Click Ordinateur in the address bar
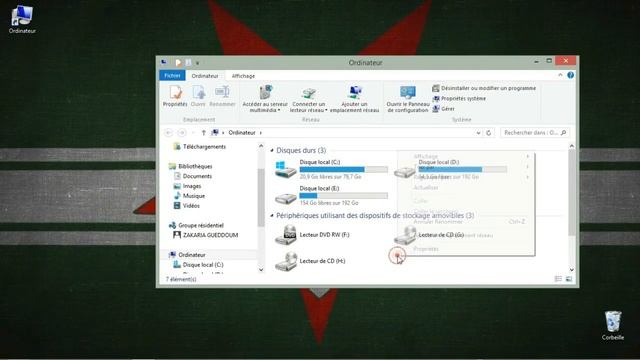The image size is (640, 360). pyautogui.click(x=242, y=133)
